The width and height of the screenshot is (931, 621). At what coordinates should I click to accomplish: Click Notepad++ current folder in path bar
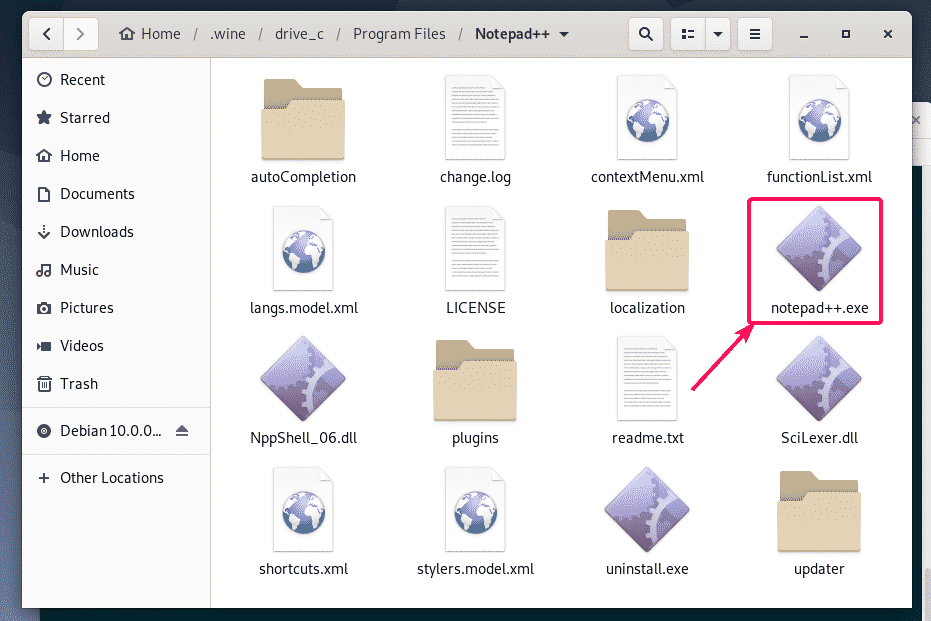(512, 34)
